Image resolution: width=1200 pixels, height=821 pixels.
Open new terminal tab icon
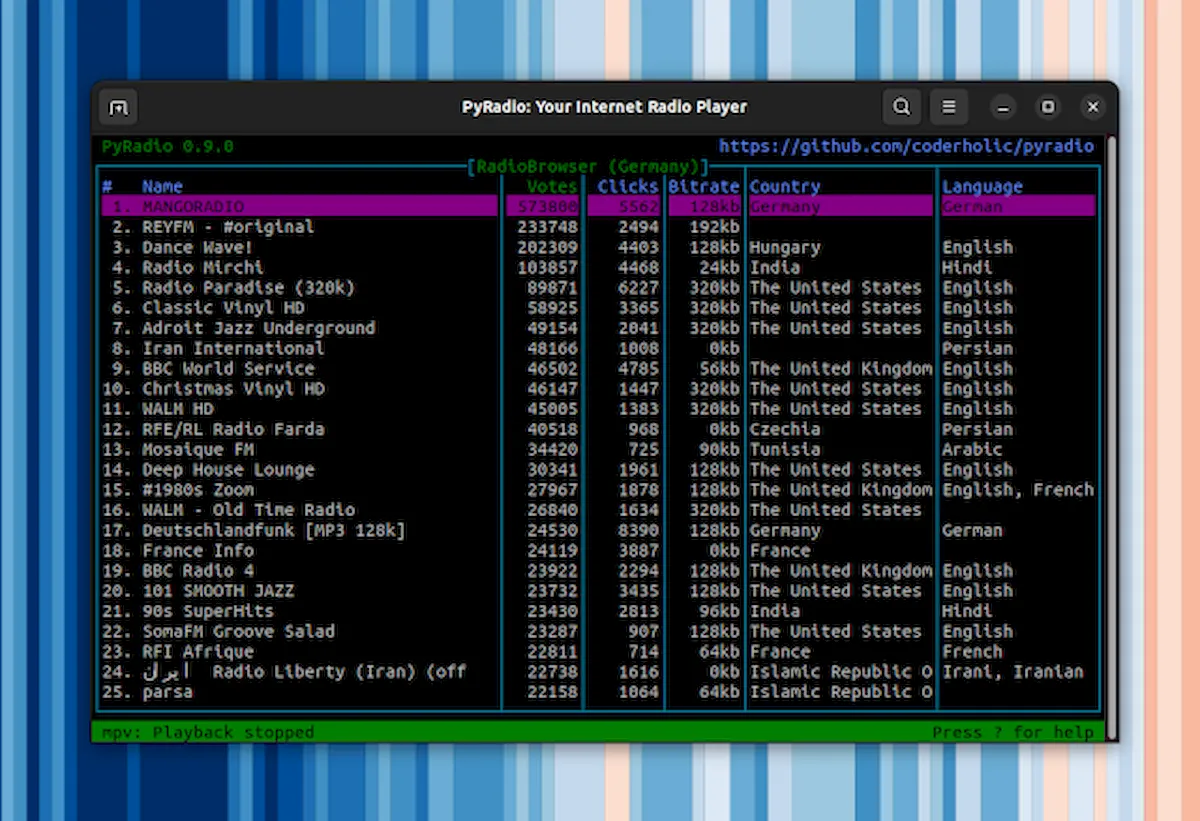pyautogui.click(x=118, y=107)
